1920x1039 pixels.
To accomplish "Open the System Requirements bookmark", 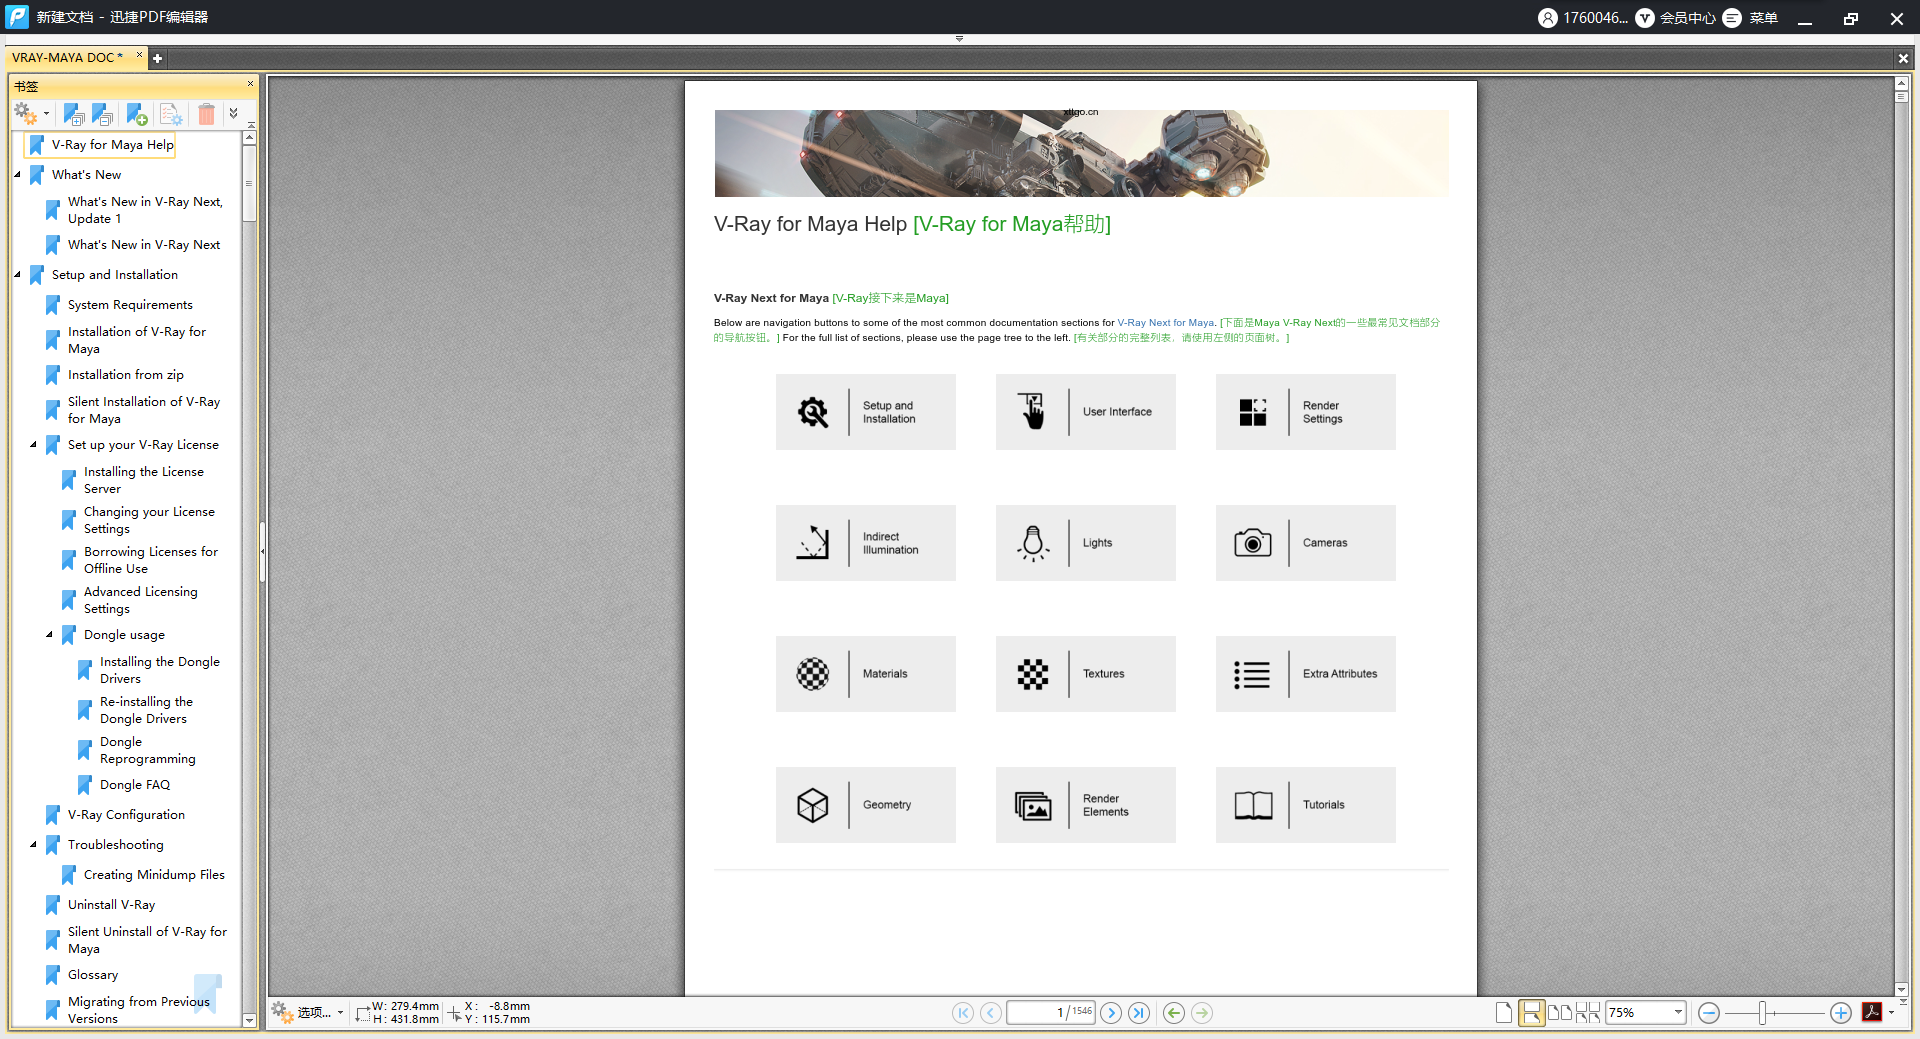I will pos(130,305).
